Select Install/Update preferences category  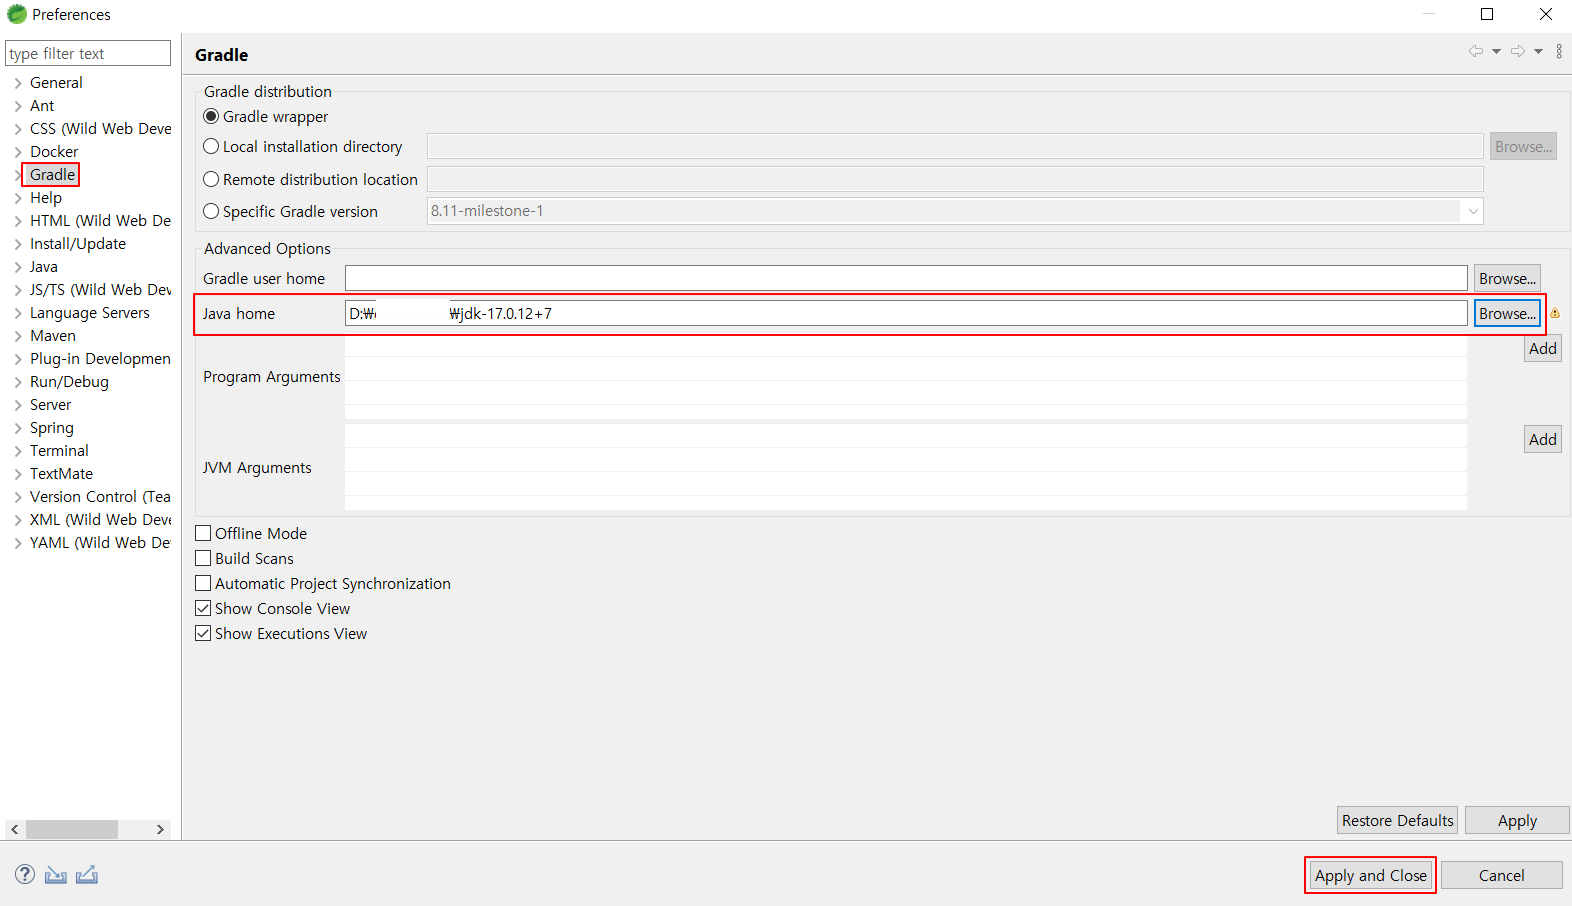point(78,244)
